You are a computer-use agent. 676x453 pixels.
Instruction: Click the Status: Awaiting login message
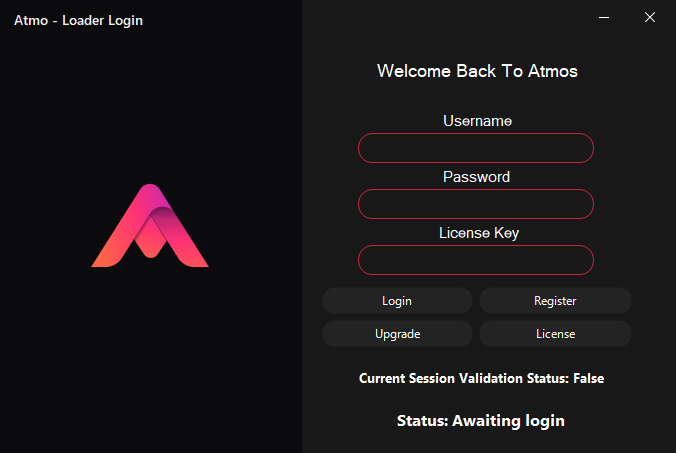click(480, 421)
